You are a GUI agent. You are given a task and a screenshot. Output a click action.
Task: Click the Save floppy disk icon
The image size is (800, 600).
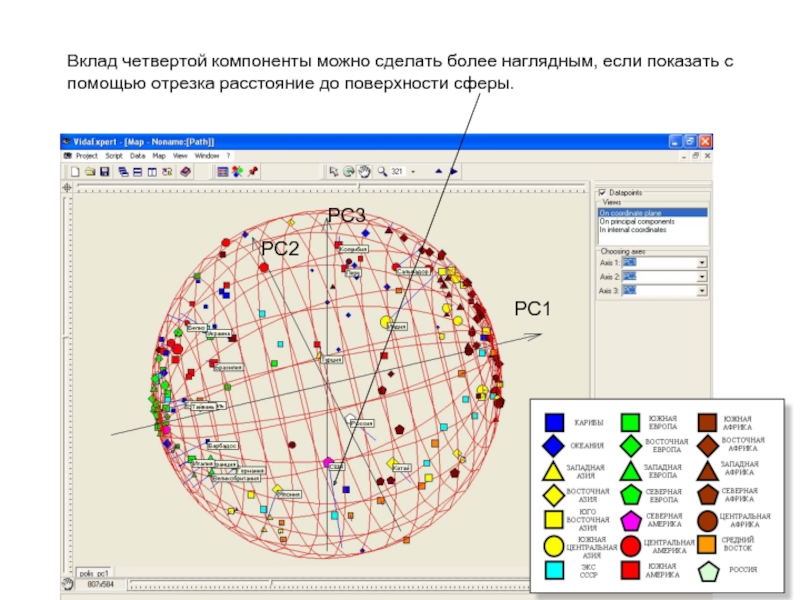104,171
